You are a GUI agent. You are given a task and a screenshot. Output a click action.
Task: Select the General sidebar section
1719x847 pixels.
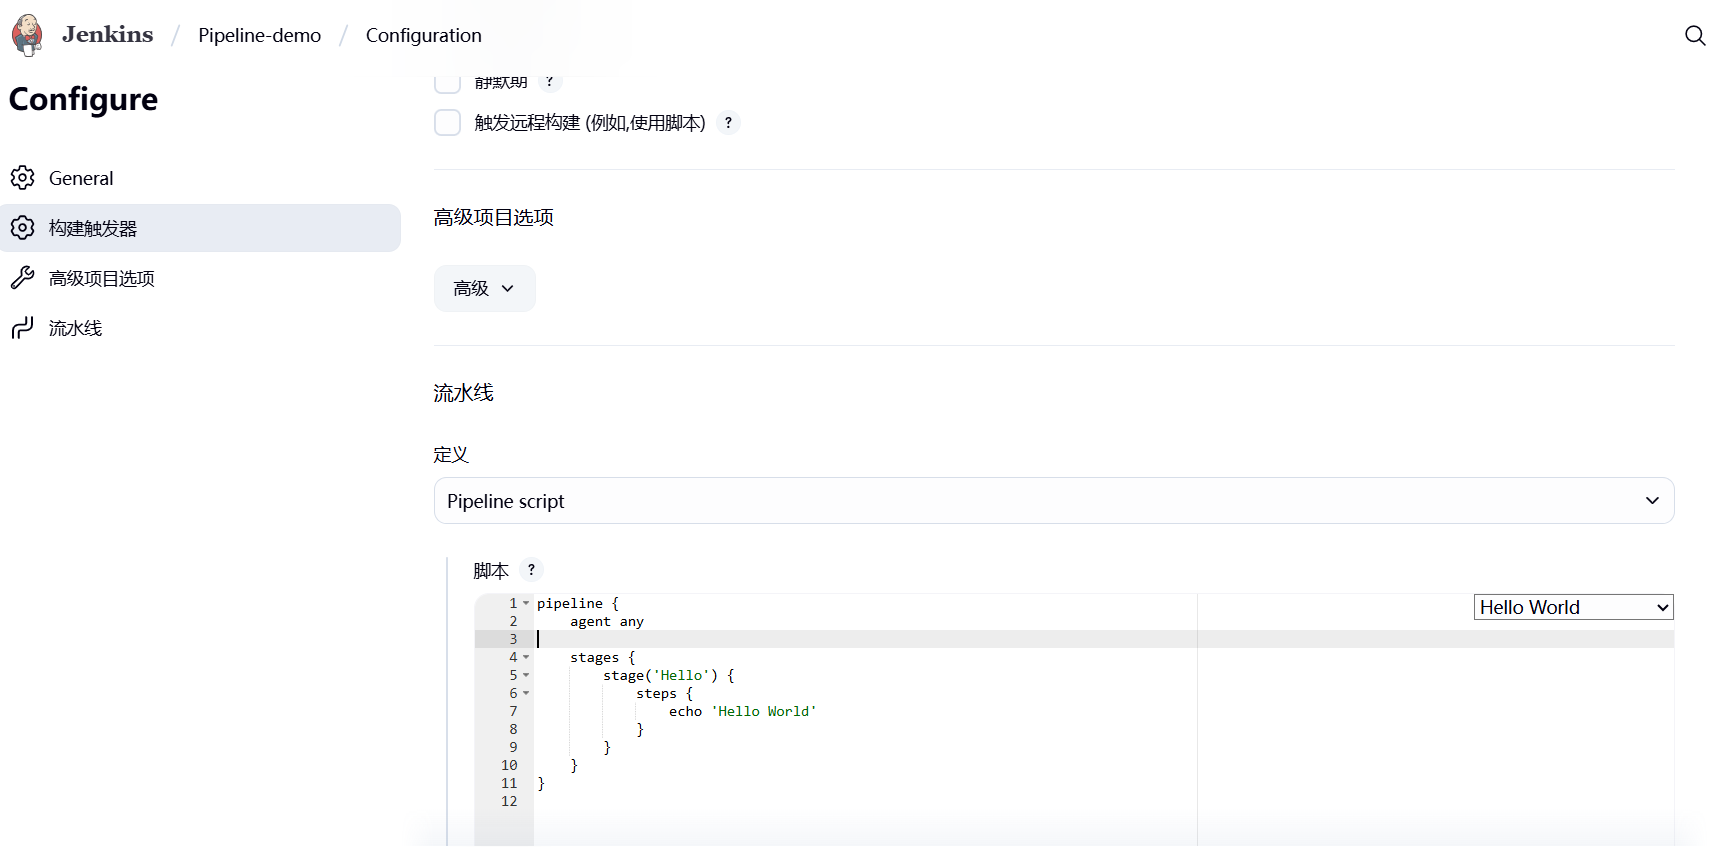tap(81, 178)
